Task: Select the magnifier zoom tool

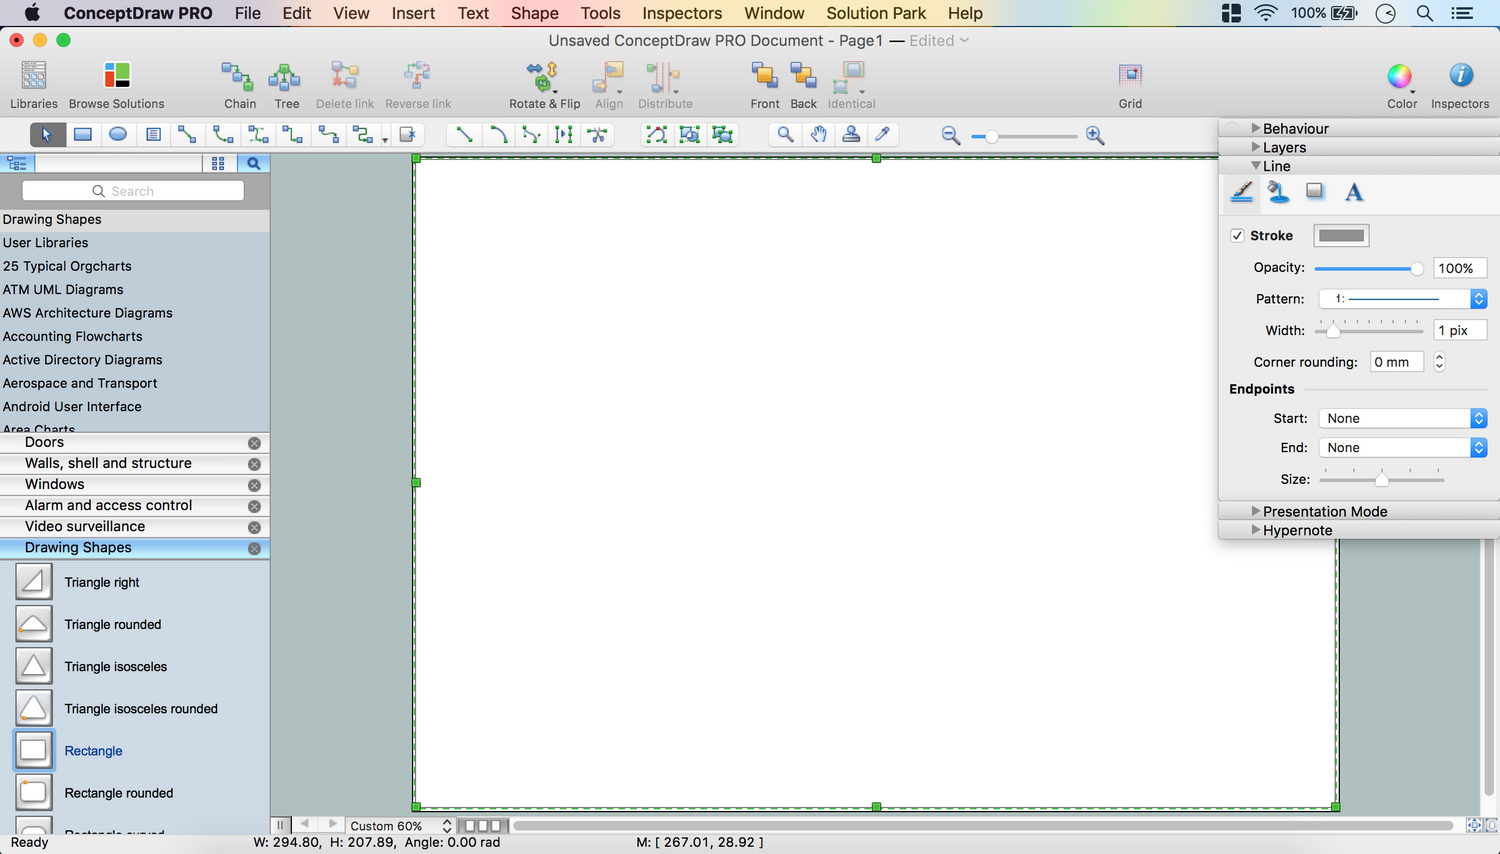Action: tap(786, 135)
